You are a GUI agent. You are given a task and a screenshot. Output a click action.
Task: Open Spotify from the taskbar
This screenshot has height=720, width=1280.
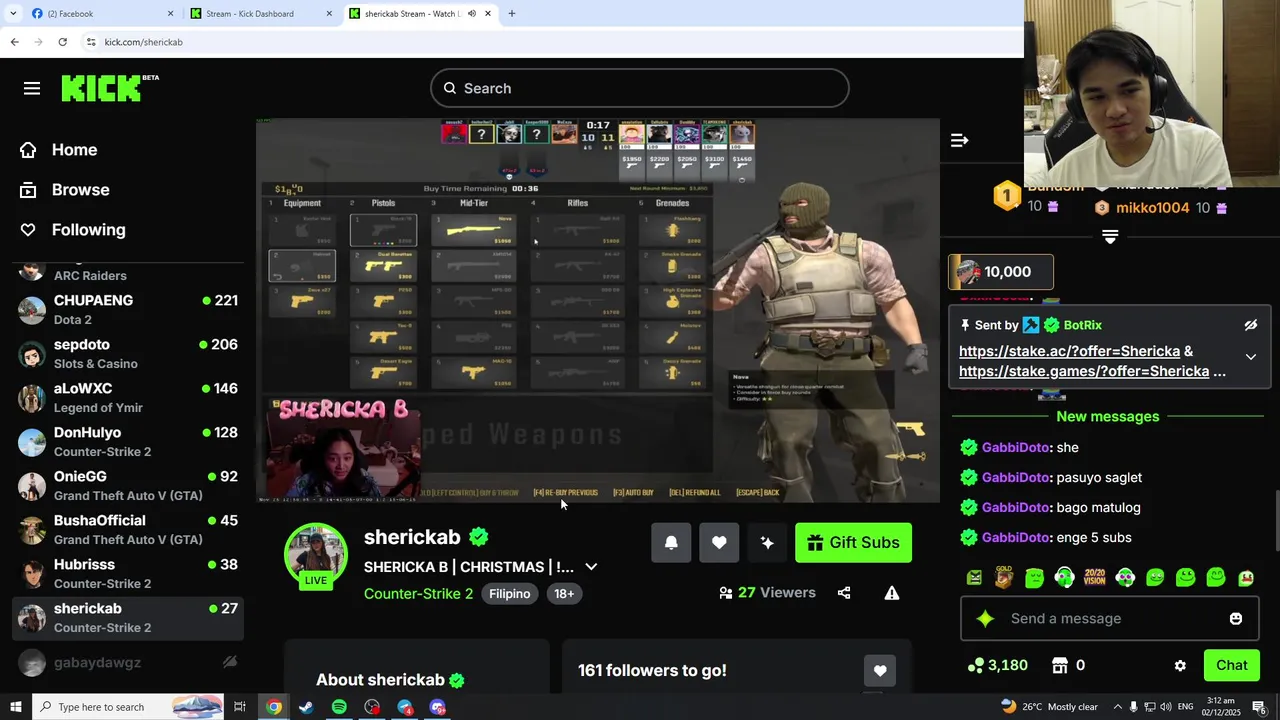339,707
